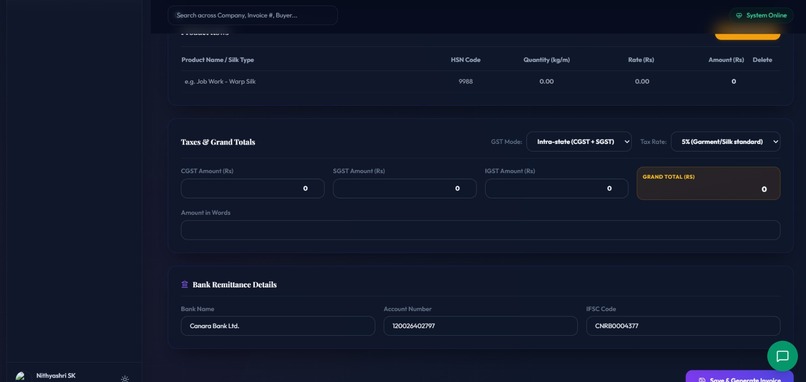Click the Rate (Rs) column header

click(x=641, y=60)
